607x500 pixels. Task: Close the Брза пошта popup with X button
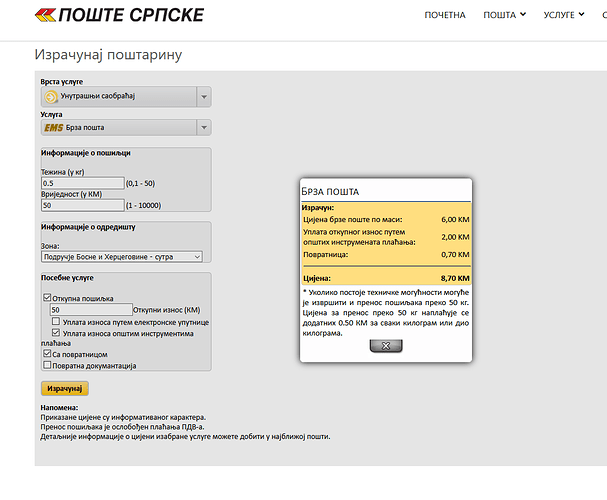coord(386,346)
